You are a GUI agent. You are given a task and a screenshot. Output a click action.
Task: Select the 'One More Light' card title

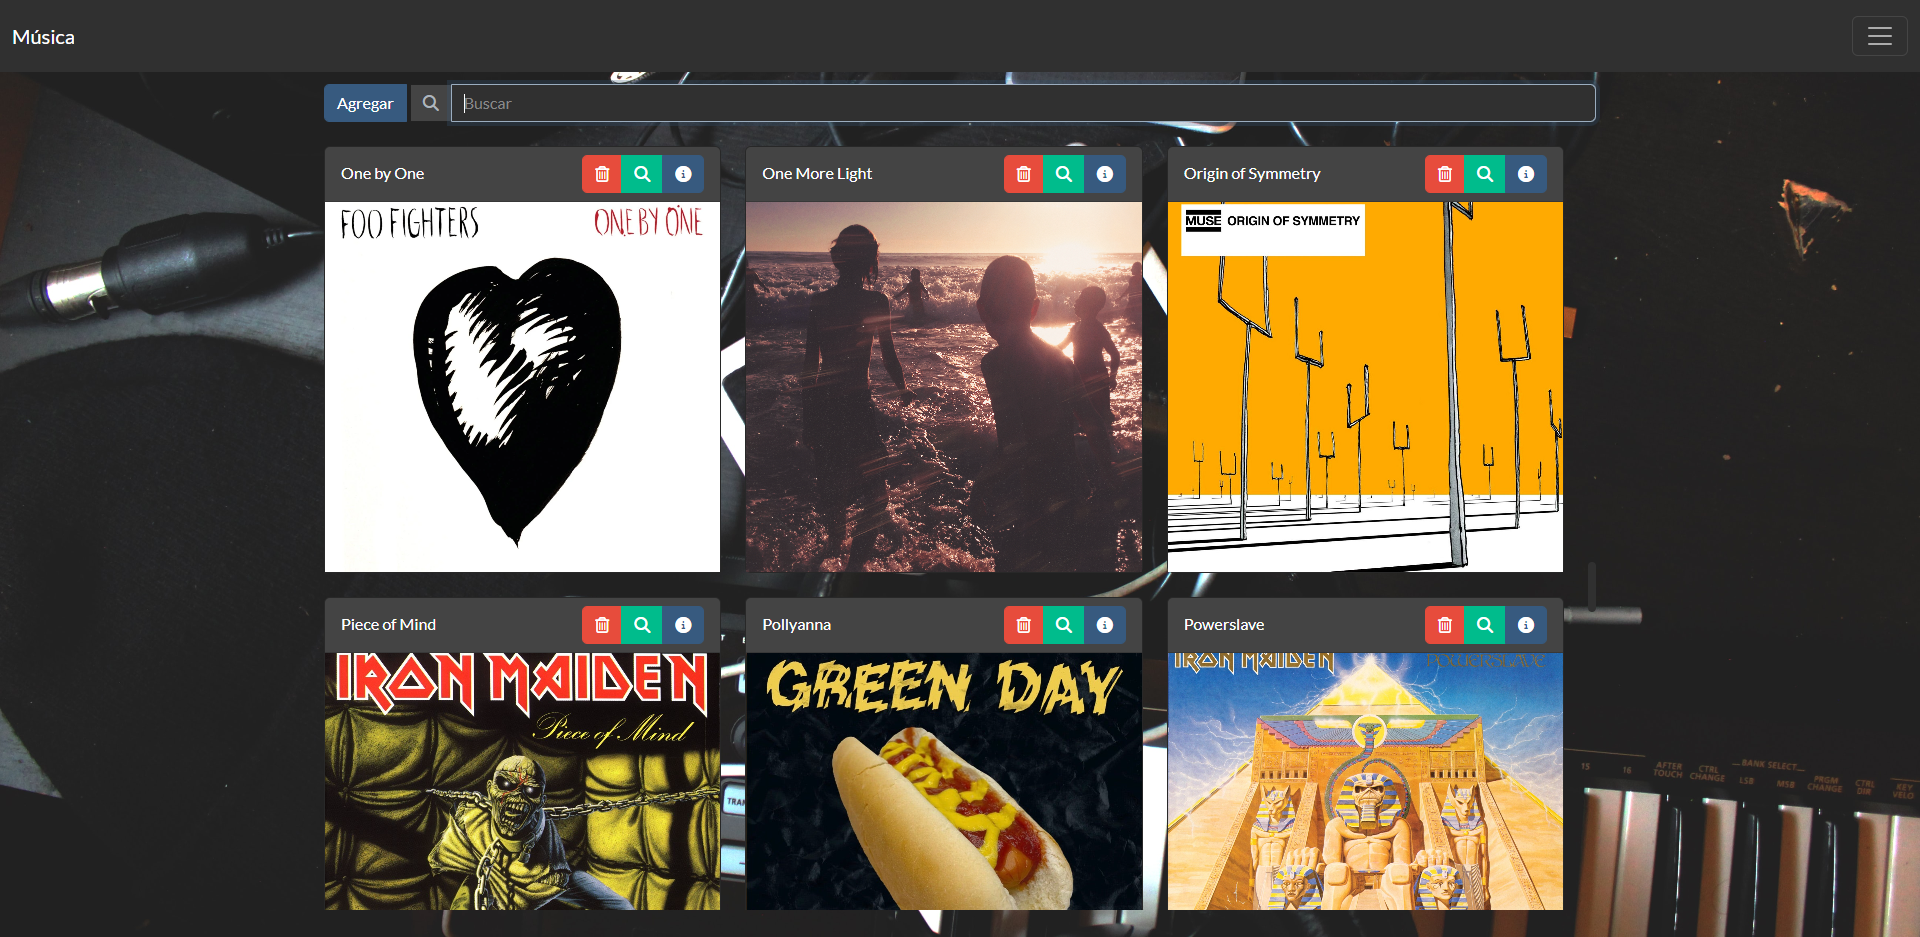pos(817,174)
